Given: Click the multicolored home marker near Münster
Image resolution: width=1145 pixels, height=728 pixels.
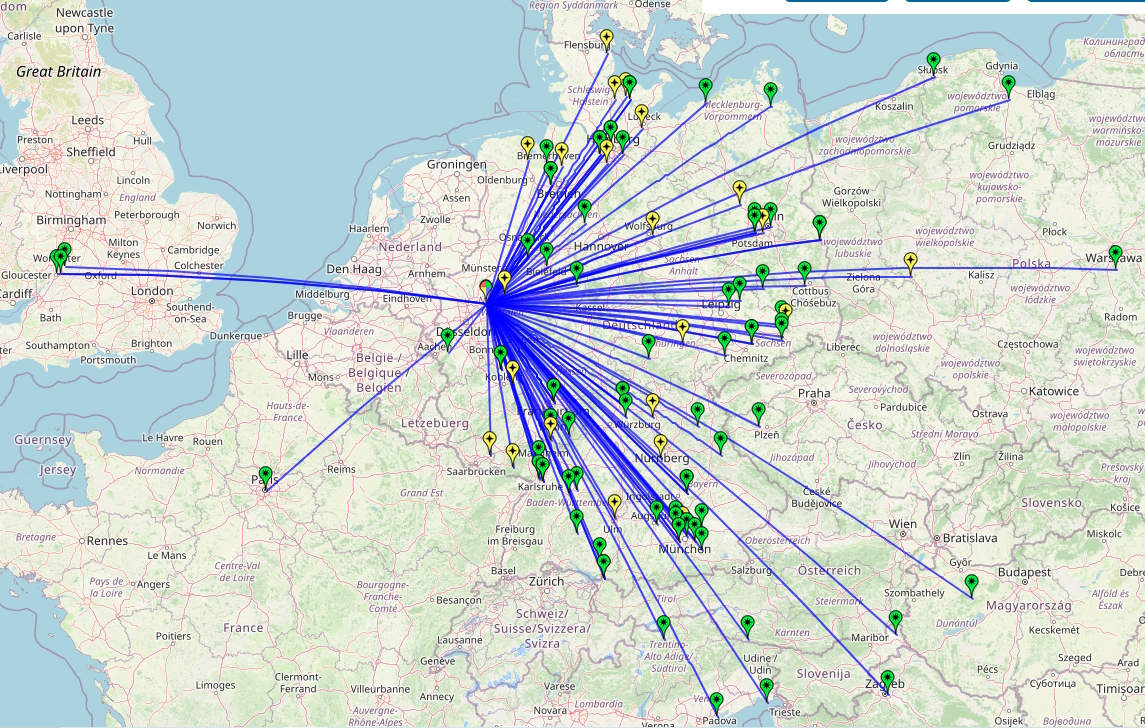Looking at the screenshot, I should pos(487,288).
